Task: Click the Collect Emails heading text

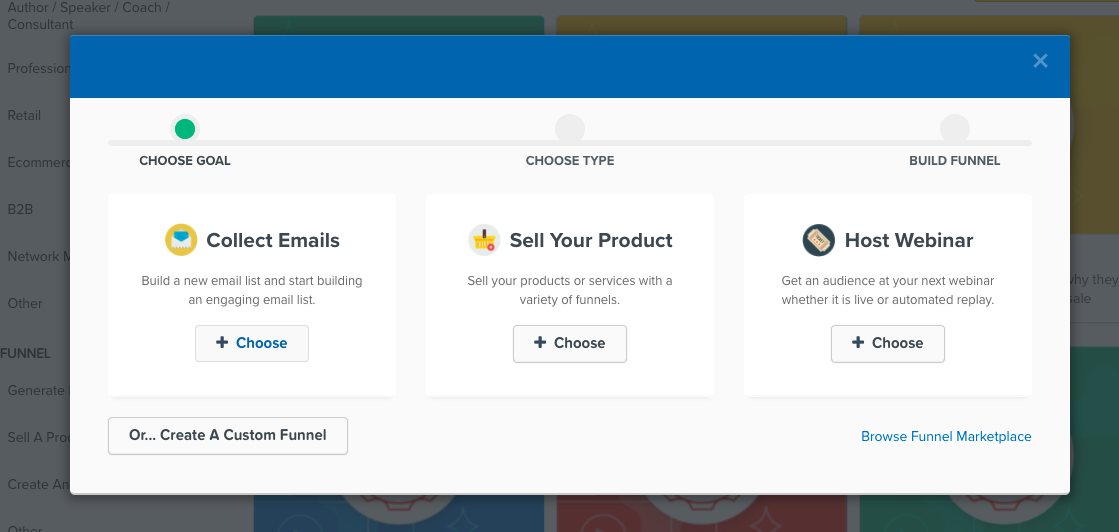Action: click(x=273, y=241)
